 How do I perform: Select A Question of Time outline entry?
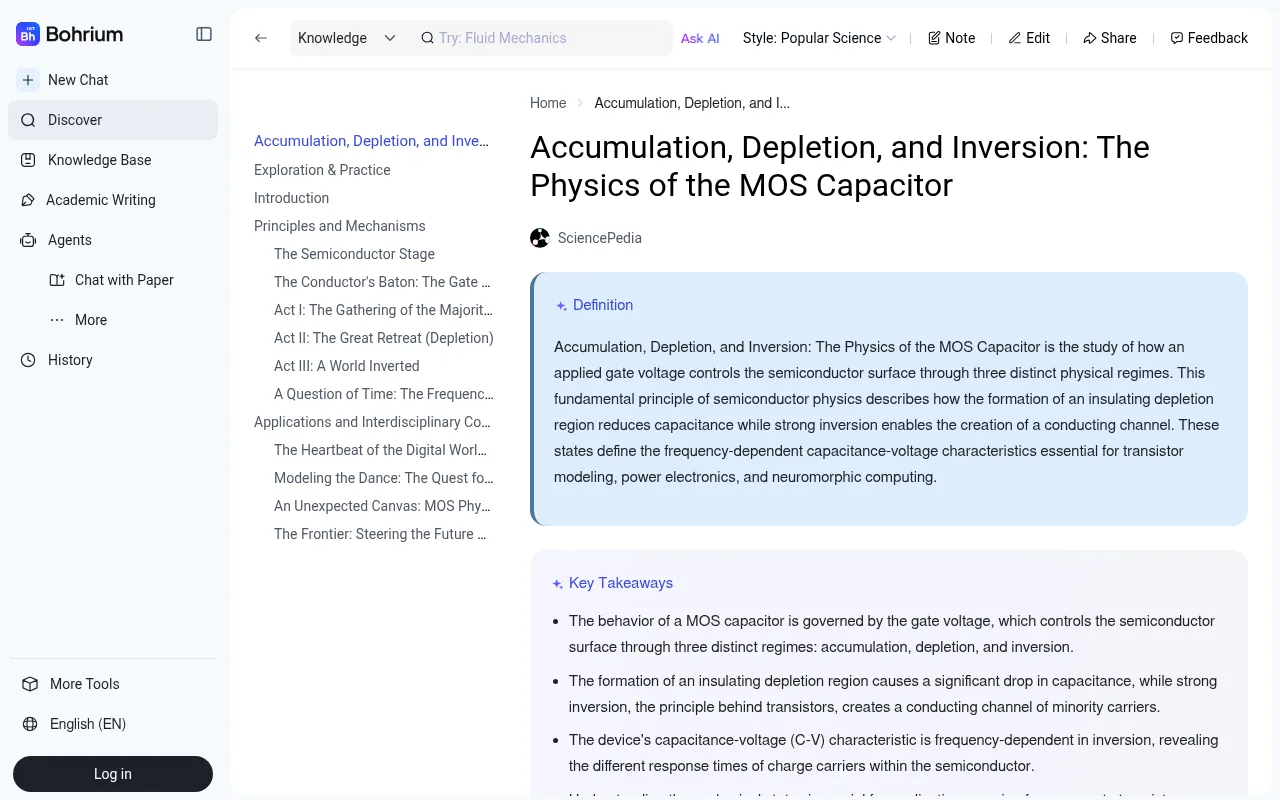coord(384,394)
